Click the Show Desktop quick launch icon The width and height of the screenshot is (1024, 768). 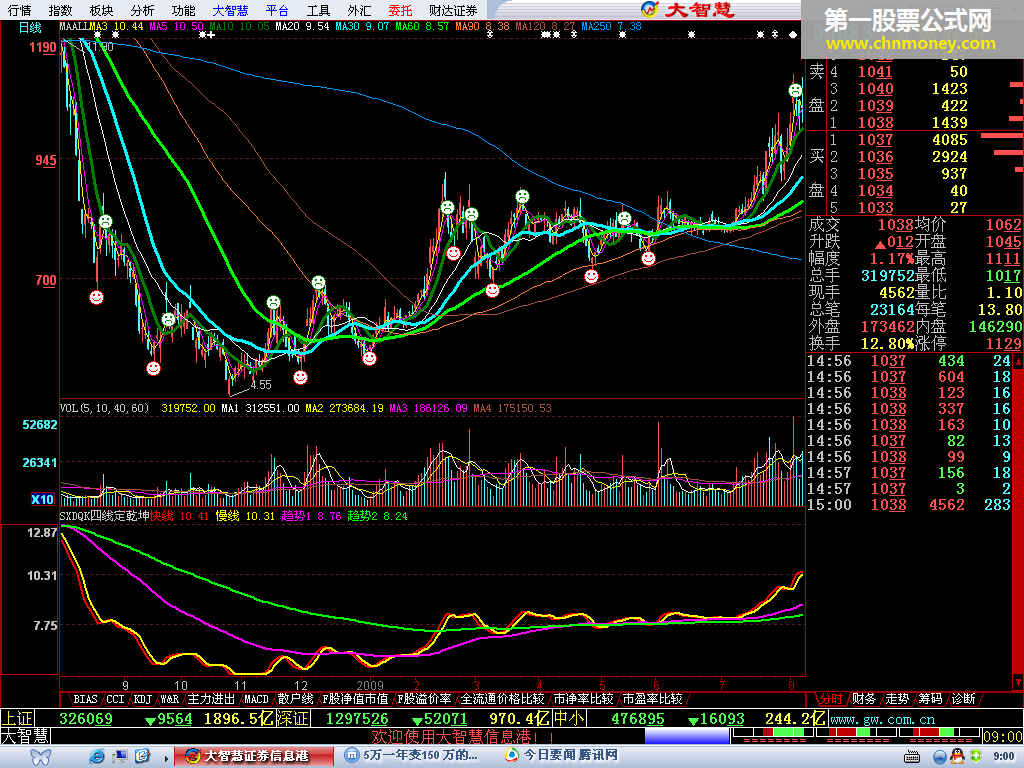tap(120, 756)
